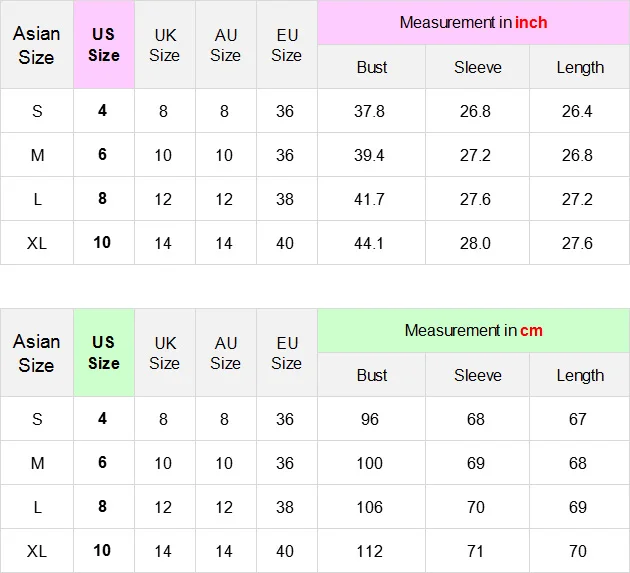Image resolution: width=630 pixels, height=573 pixels.
Task: Select the Bust value 112 in cm table
Action: click(x=371, y=551)
